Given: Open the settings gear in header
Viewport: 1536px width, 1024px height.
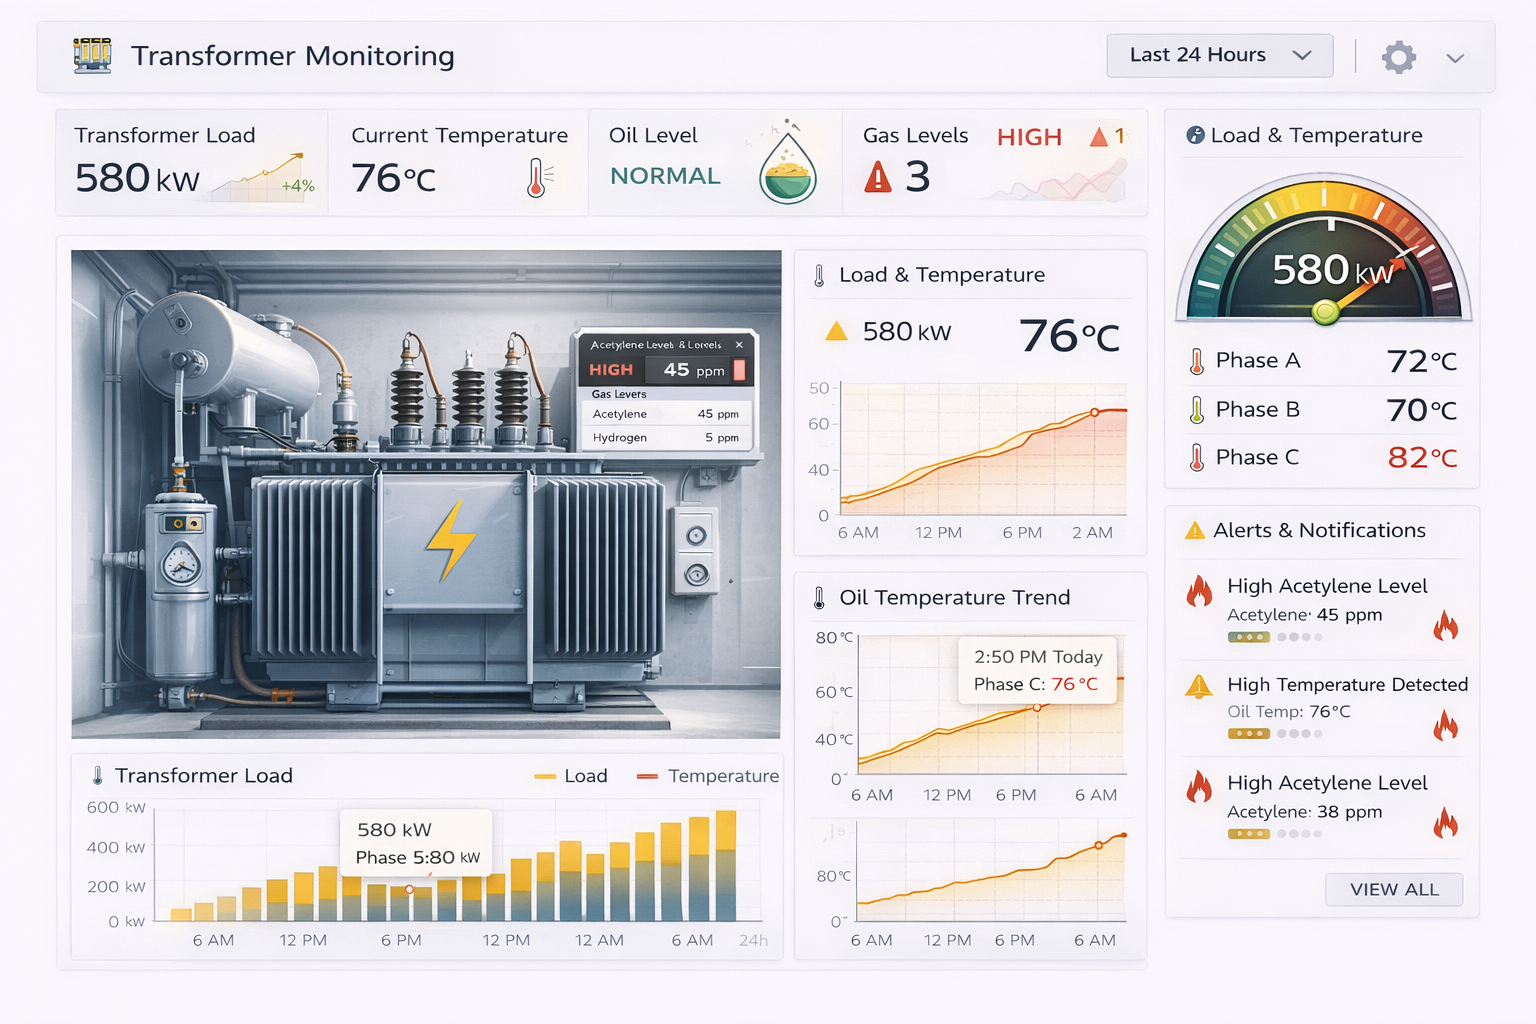Looking at the screenshot, I should point(1398,57).
